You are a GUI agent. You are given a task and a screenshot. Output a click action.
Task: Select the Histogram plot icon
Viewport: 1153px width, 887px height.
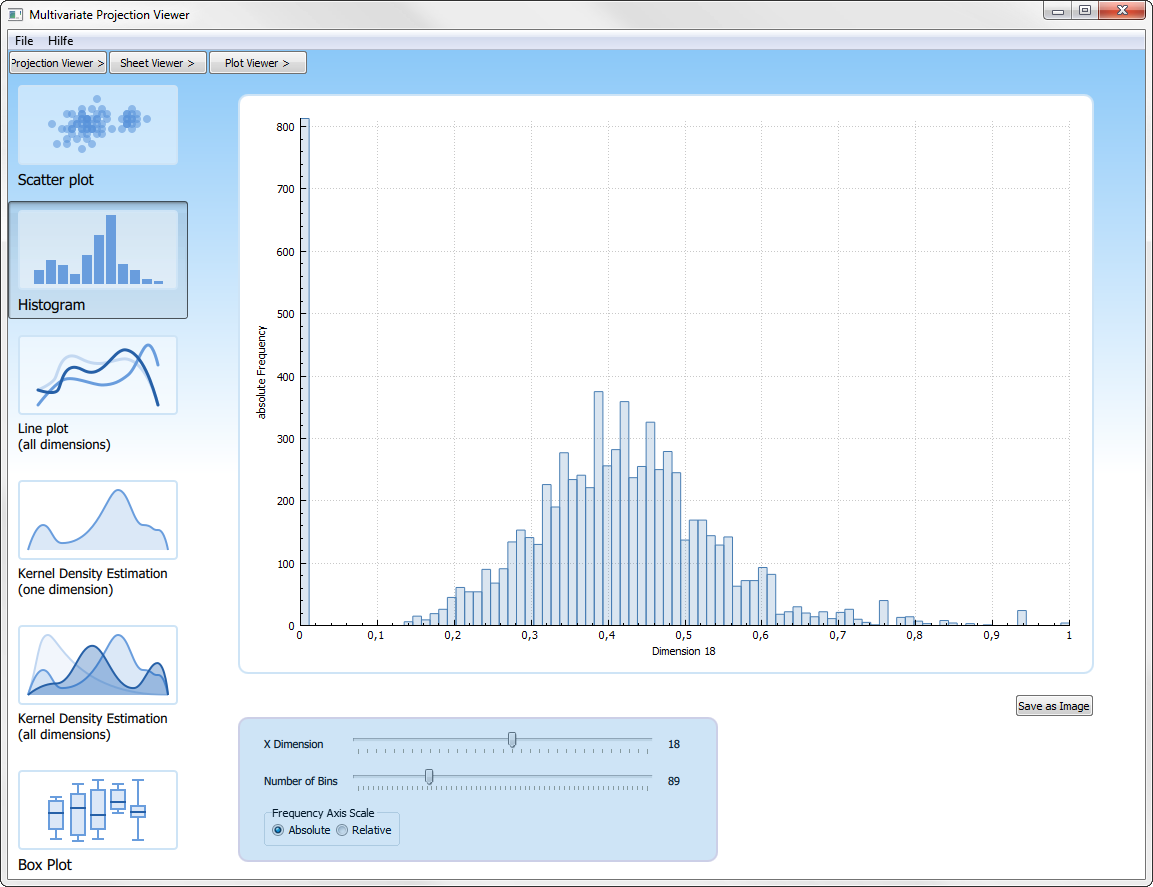tap(98, 250)
